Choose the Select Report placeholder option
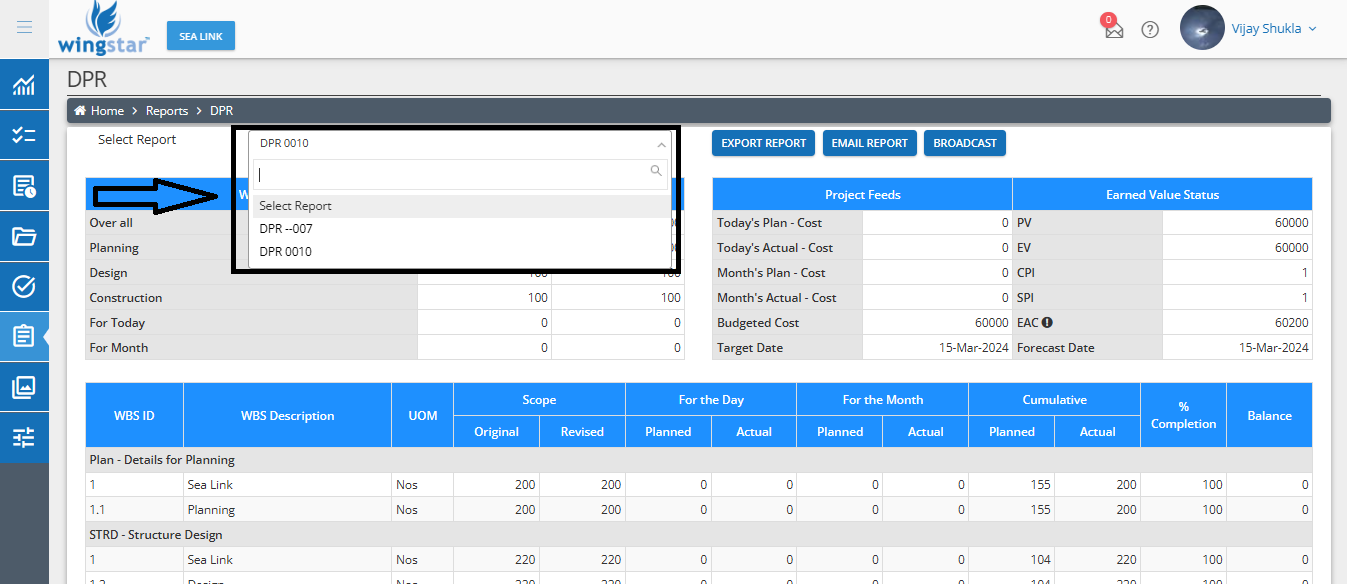 coord(460,206)
